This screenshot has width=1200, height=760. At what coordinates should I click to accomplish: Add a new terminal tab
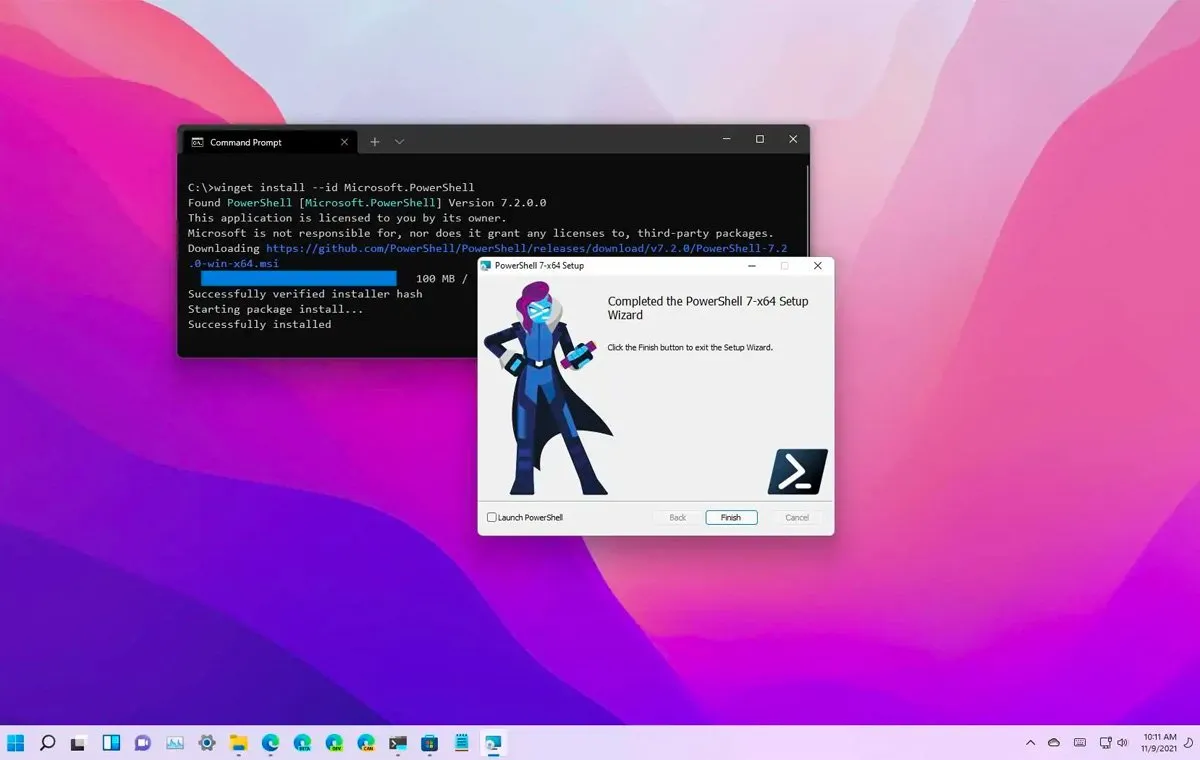pyautogui.click(x=375, y=142)
